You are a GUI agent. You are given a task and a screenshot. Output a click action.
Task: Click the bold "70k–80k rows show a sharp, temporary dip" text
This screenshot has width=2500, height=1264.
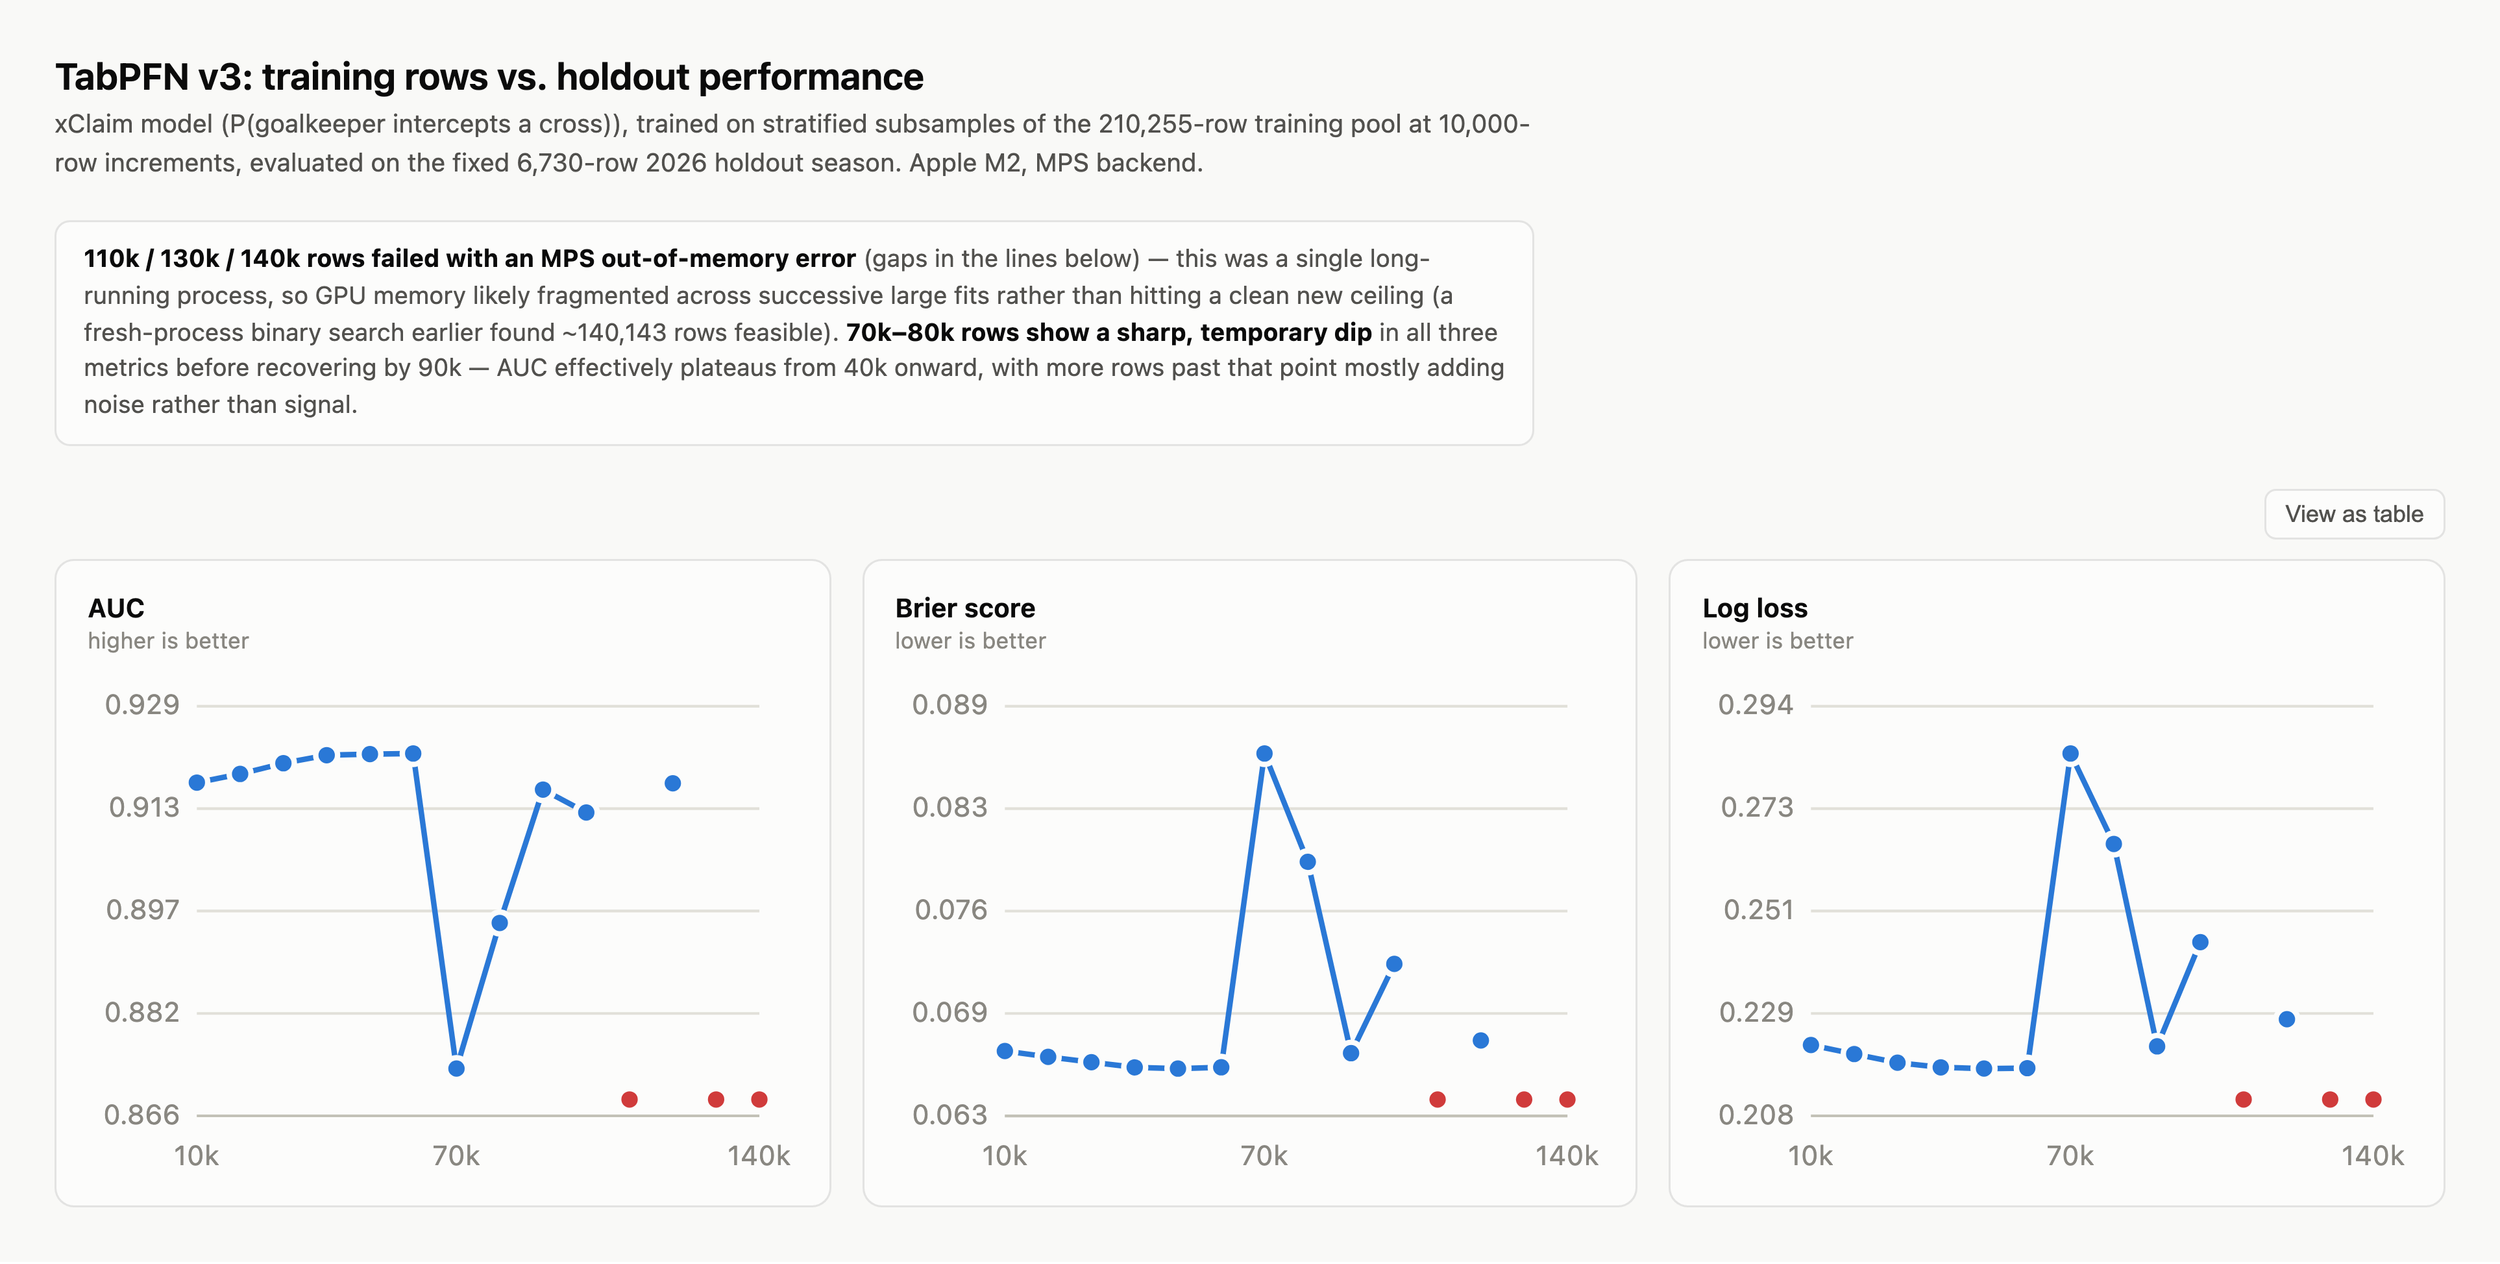pos(1108,332)
